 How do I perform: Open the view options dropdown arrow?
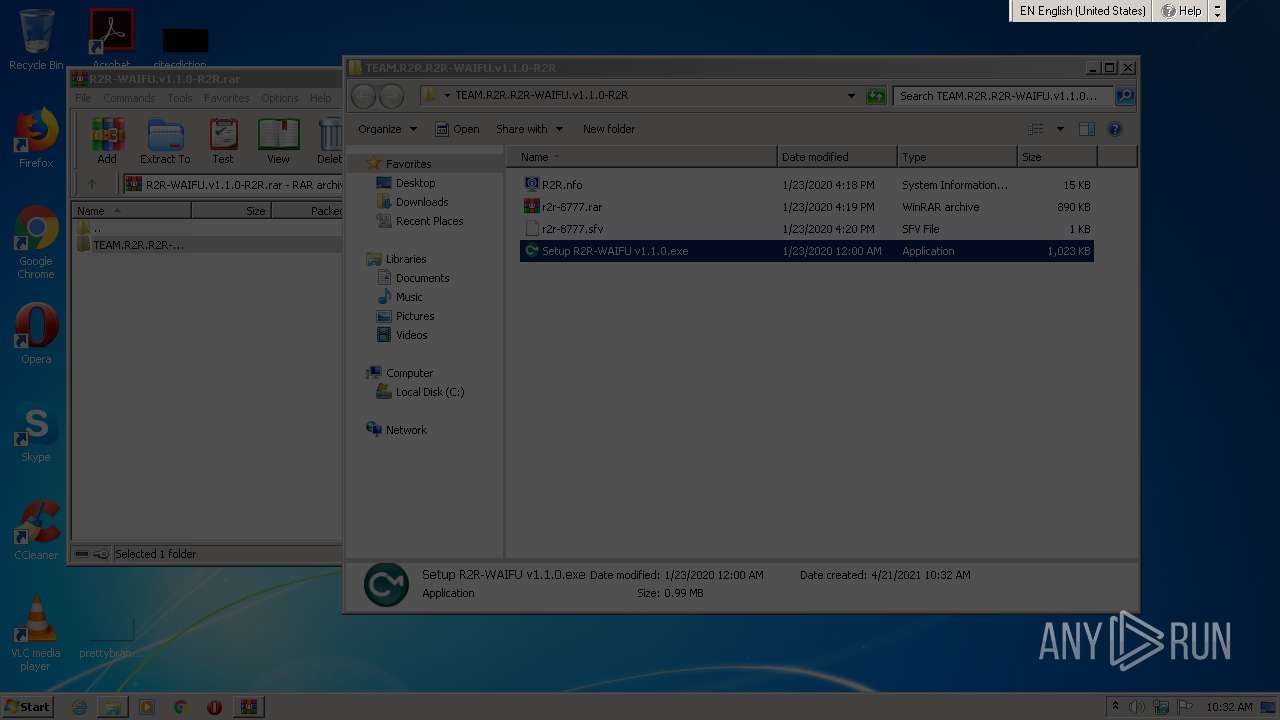point(1060,129)
